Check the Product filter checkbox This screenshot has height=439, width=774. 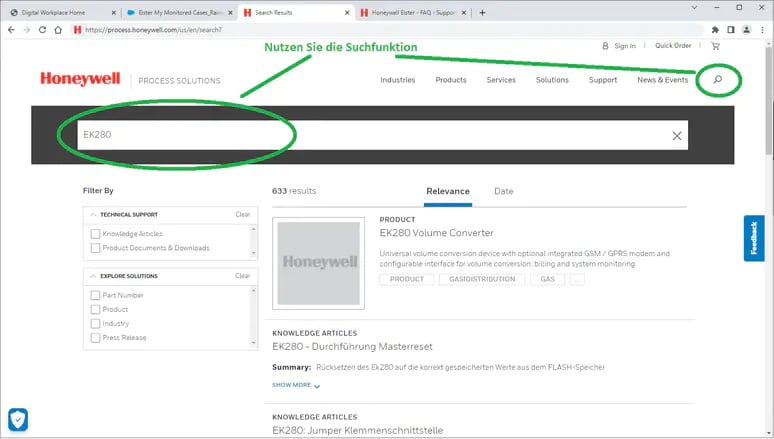[x=95, y=310]
